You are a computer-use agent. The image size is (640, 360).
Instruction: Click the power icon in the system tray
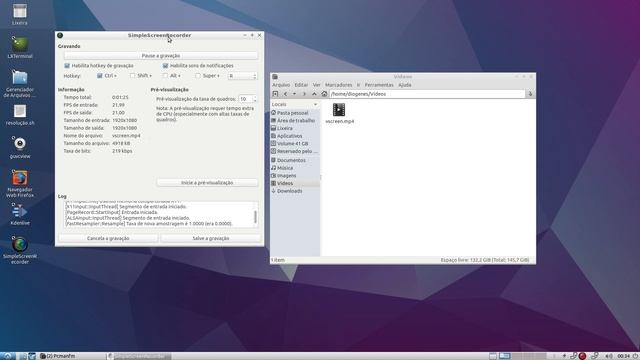coord(636,356)
